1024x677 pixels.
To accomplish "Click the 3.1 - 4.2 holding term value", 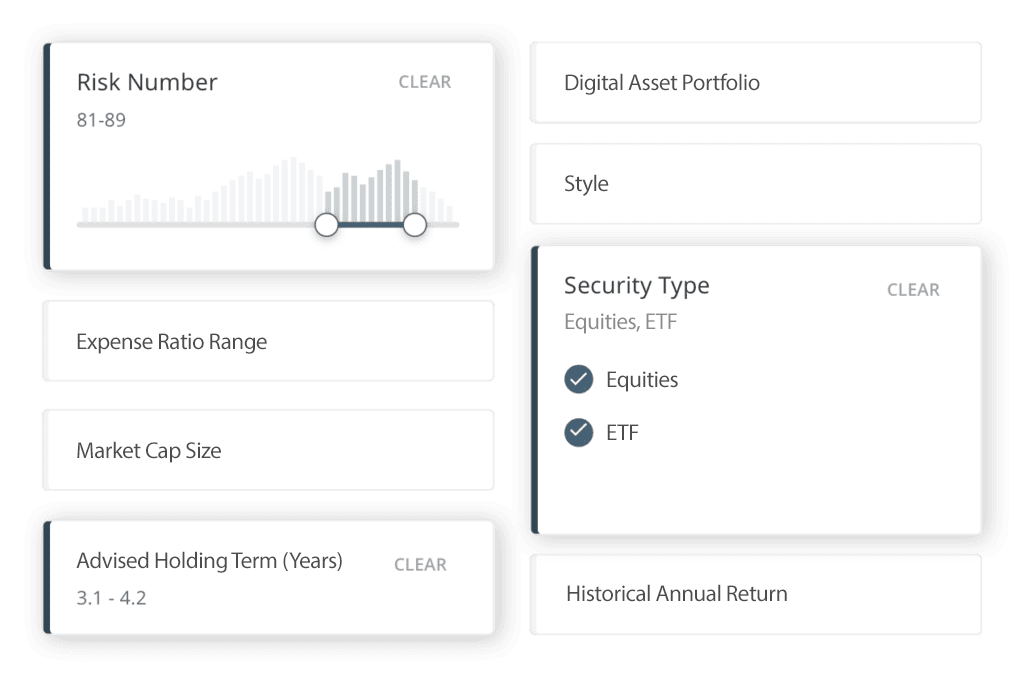I will click(x=111, y=598).
